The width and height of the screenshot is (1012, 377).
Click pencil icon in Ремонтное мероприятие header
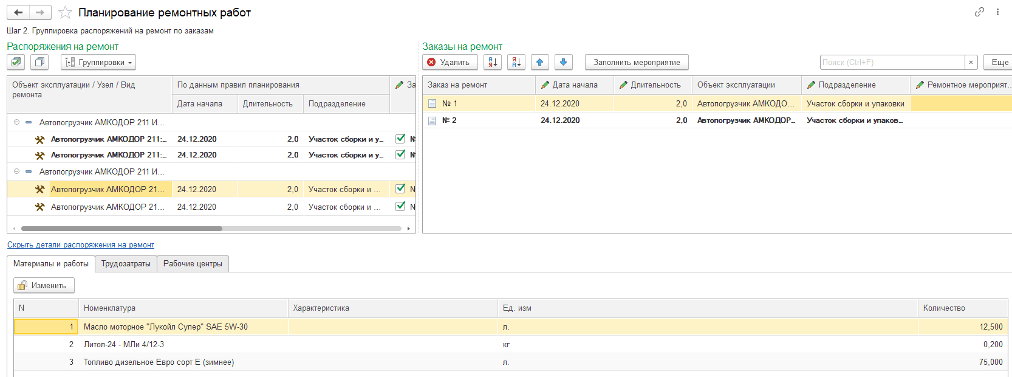pyautogui.click(x=920, y=85)
